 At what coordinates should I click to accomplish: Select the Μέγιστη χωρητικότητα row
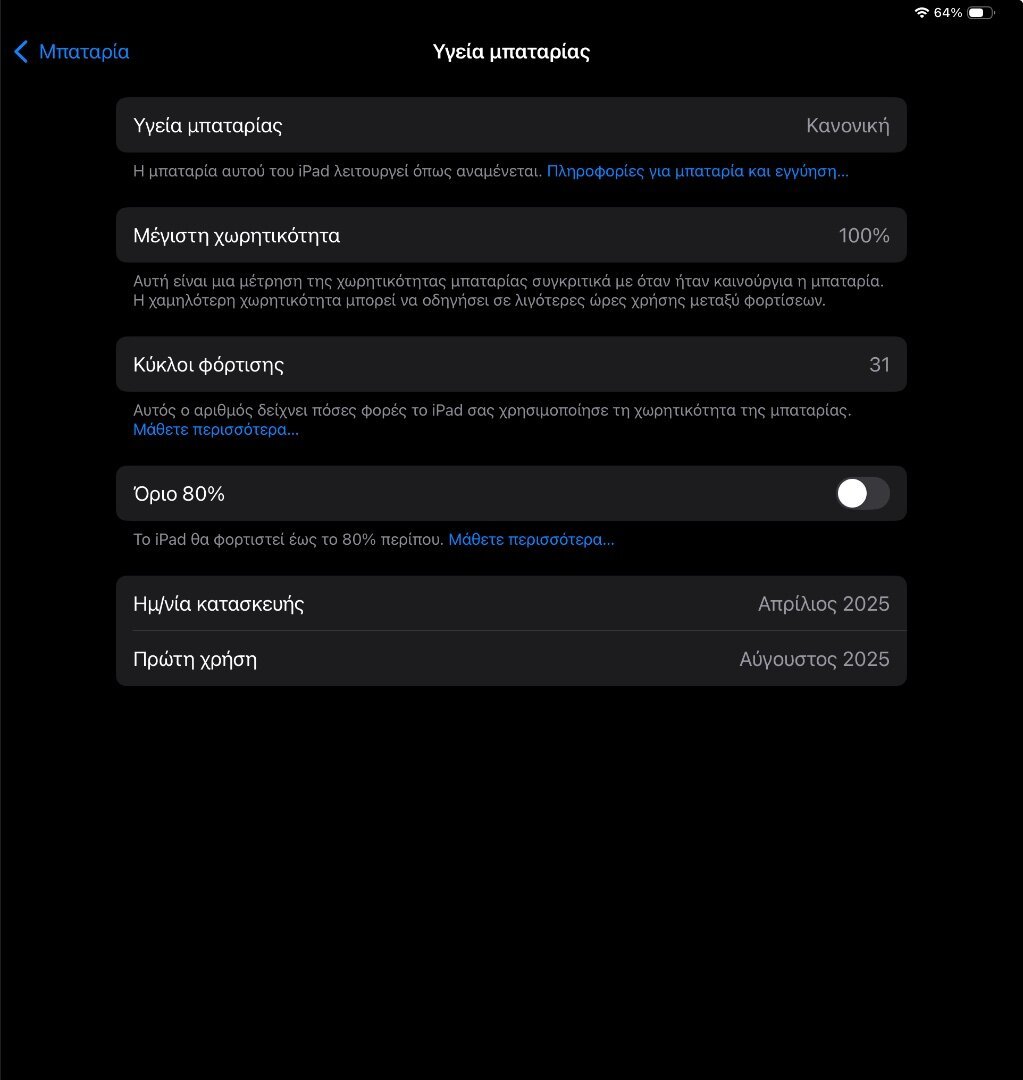tap(511, 235)
